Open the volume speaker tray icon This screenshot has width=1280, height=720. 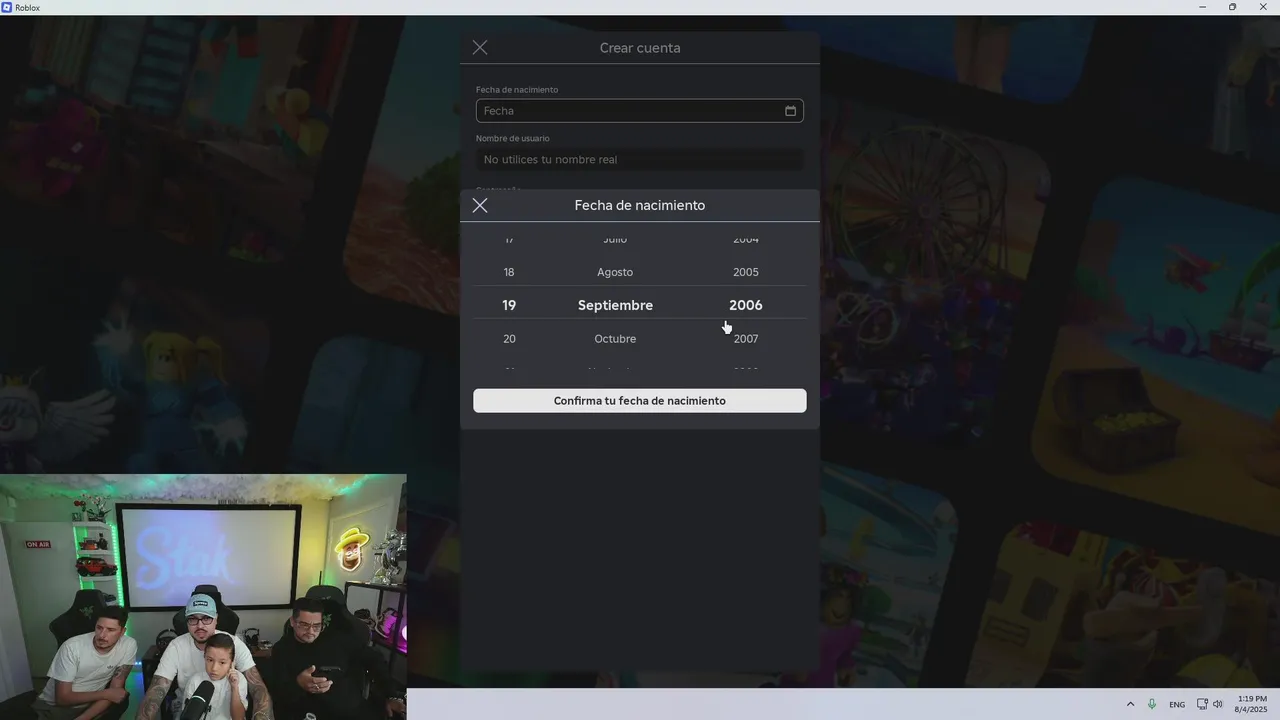(x=1218, y=704)
